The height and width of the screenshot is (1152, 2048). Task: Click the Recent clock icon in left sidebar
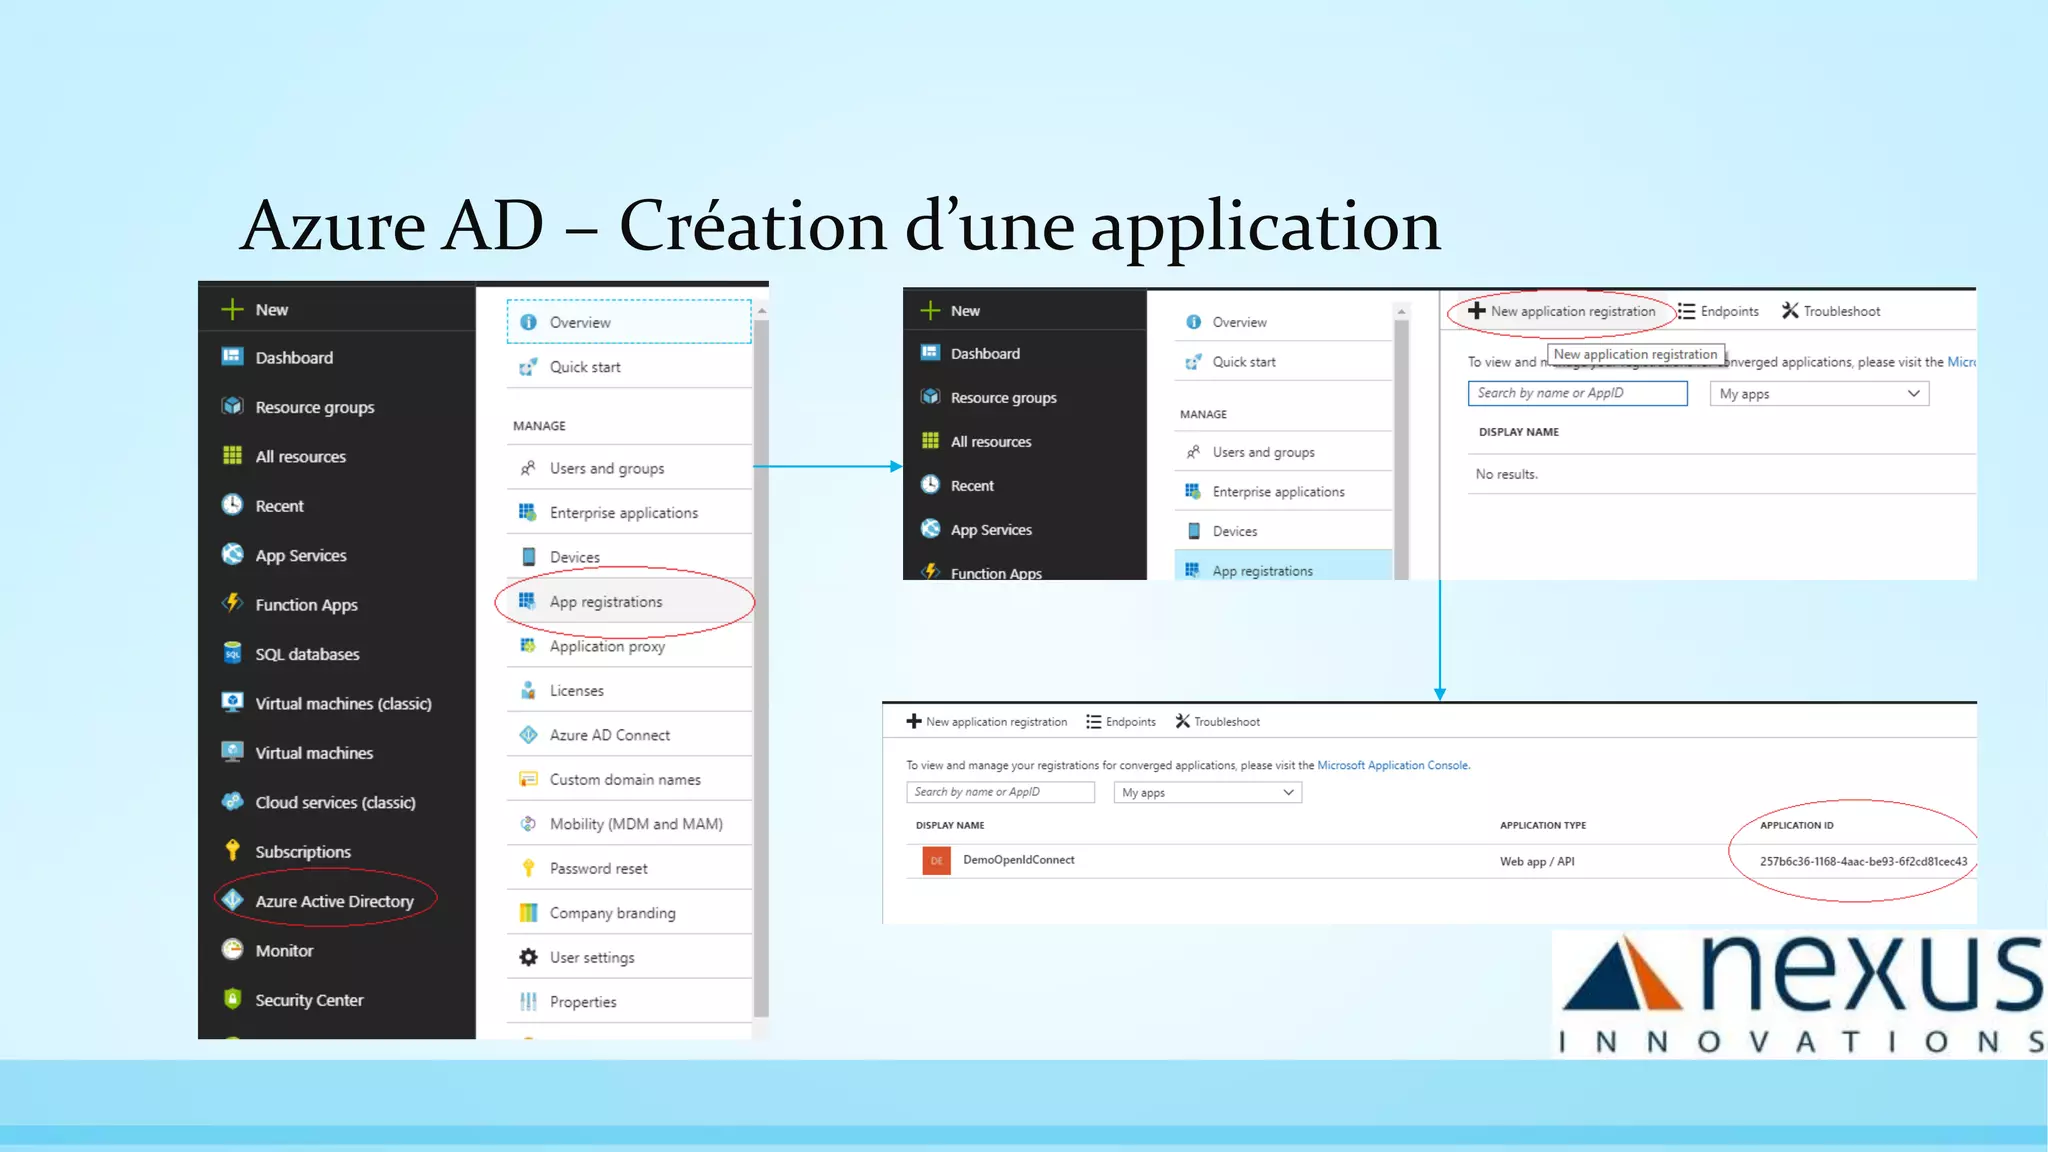232,505
